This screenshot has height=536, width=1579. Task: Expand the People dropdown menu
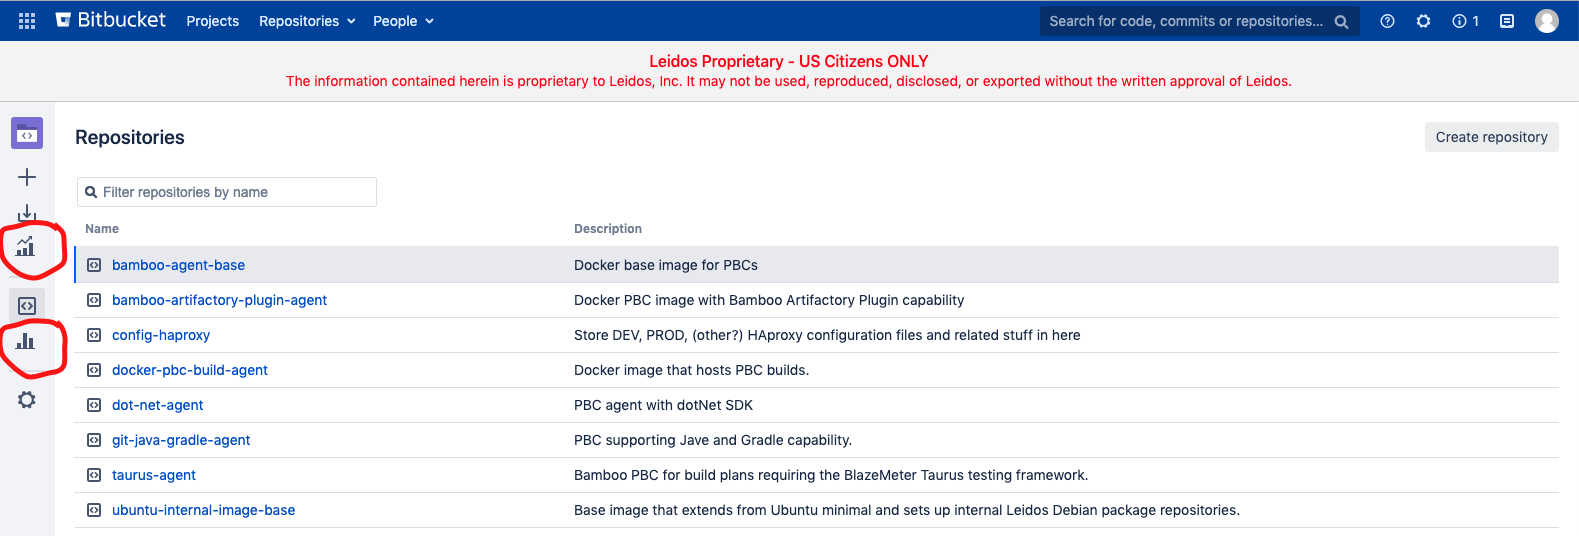click(403, 21)
